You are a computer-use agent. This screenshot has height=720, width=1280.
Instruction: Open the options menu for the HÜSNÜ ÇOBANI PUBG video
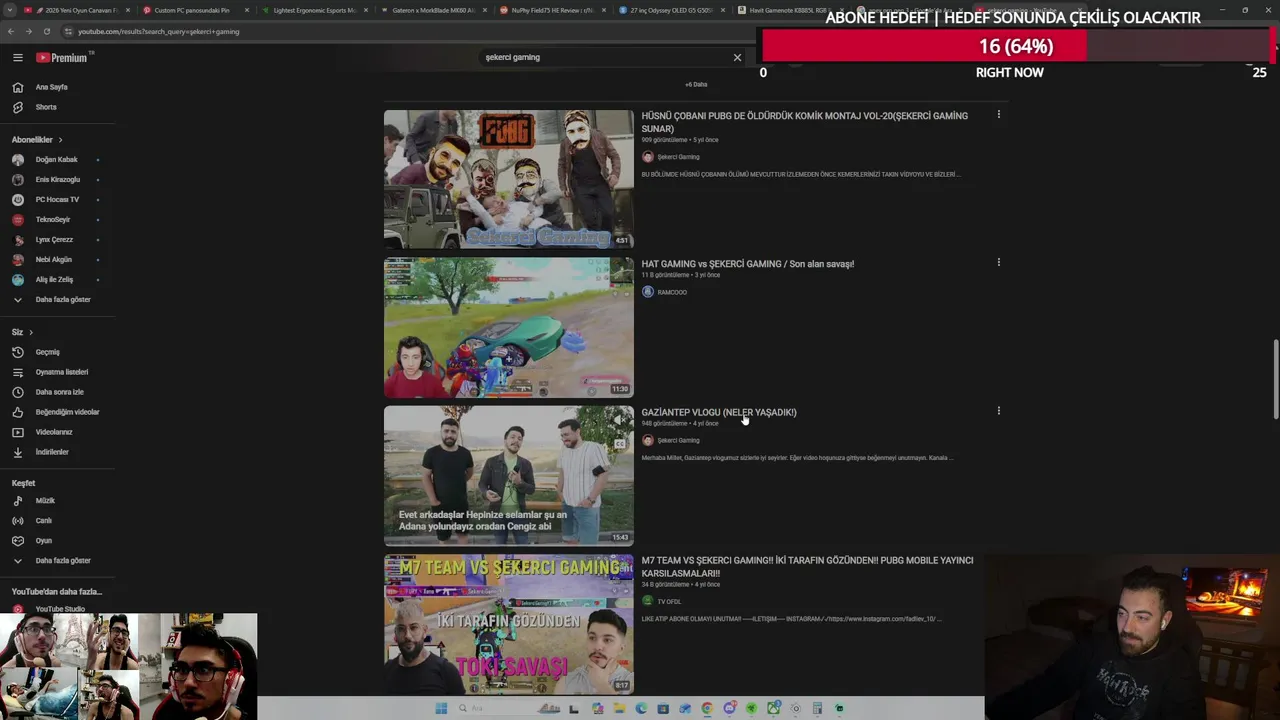point(998,114)
